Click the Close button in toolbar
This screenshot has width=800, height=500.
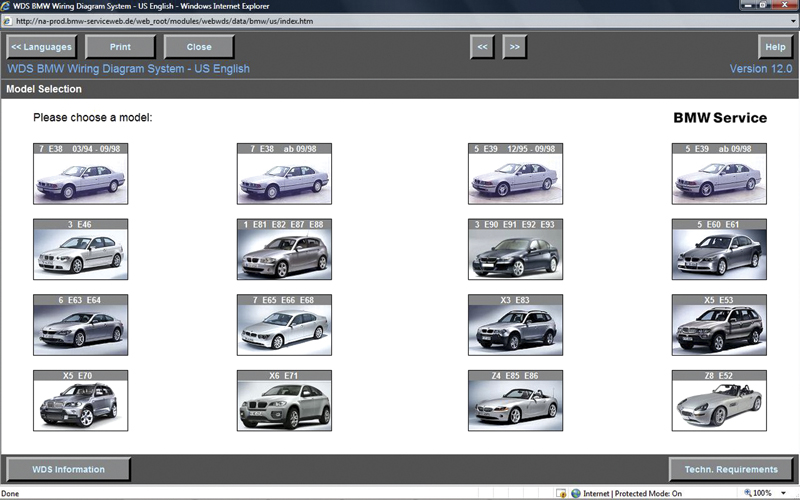coord(199,47)
